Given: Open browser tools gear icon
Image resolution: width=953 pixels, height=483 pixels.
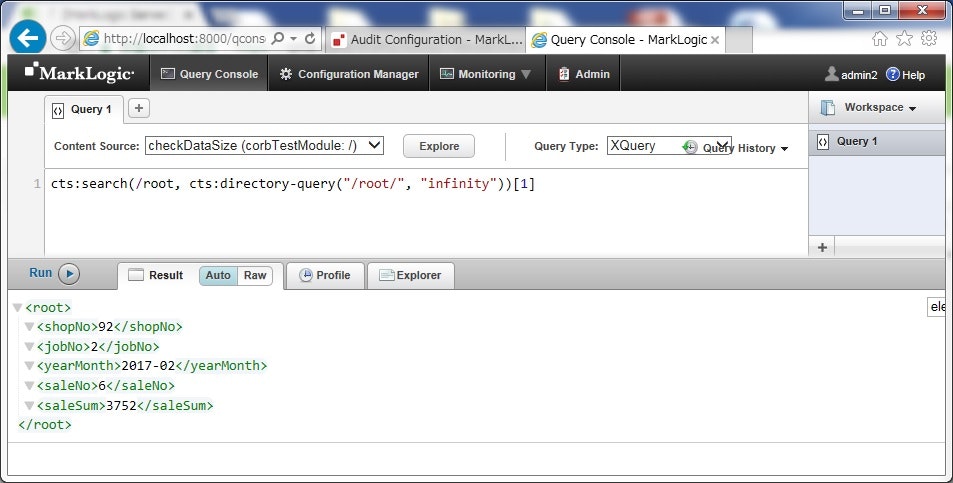Looking at the screenshot, I should point(929,39).
